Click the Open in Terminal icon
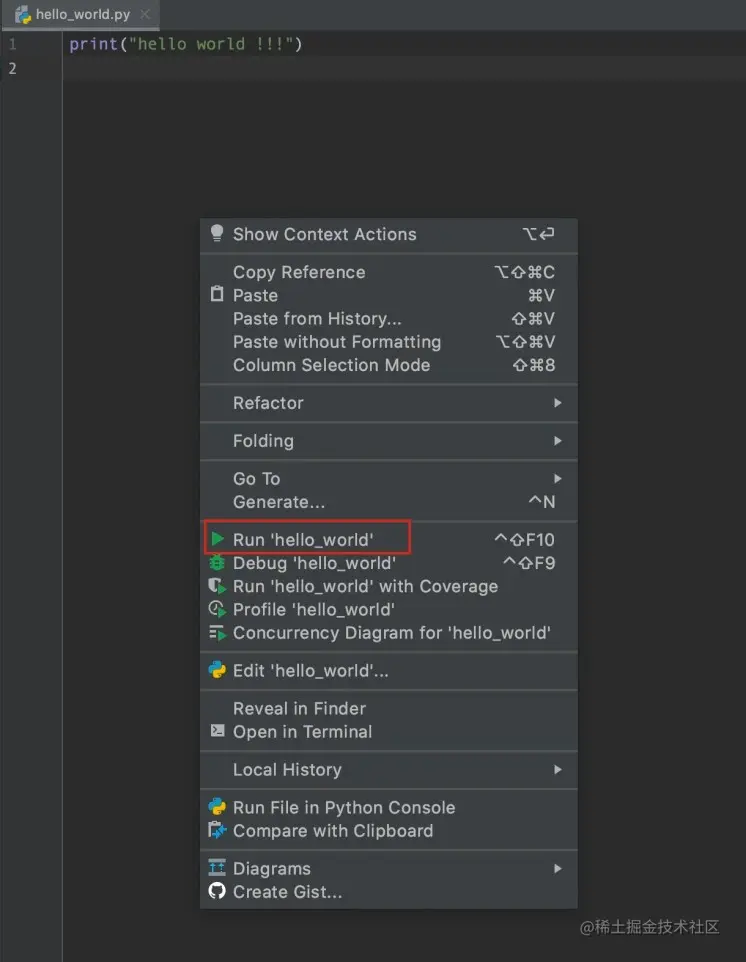The width and height of the screenshot is (746, 962). click(x=217, y=731)
